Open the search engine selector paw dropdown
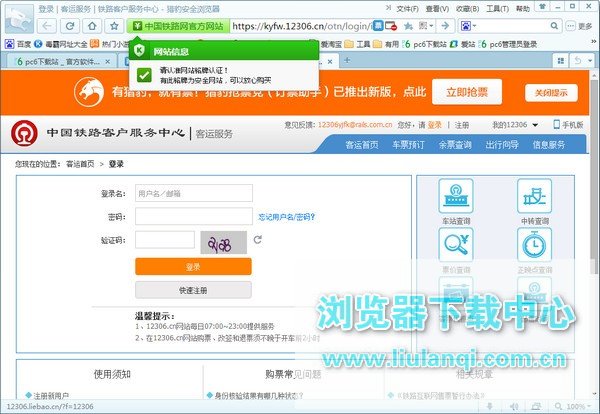 (469, 26)
